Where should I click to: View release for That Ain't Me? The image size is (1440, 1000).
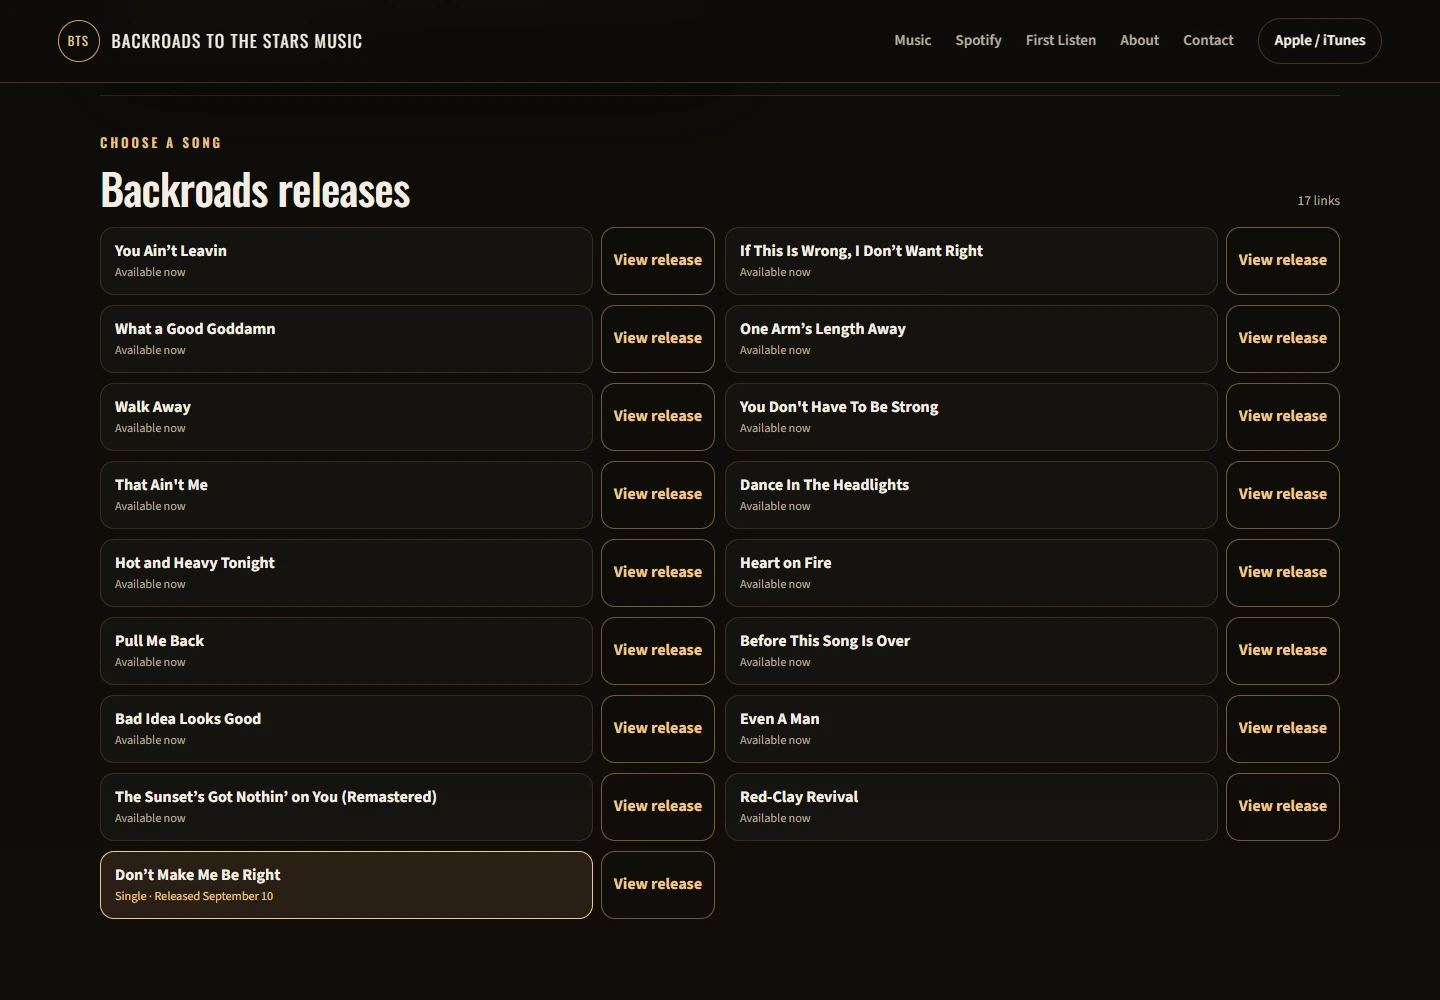(x=658, y=495)
